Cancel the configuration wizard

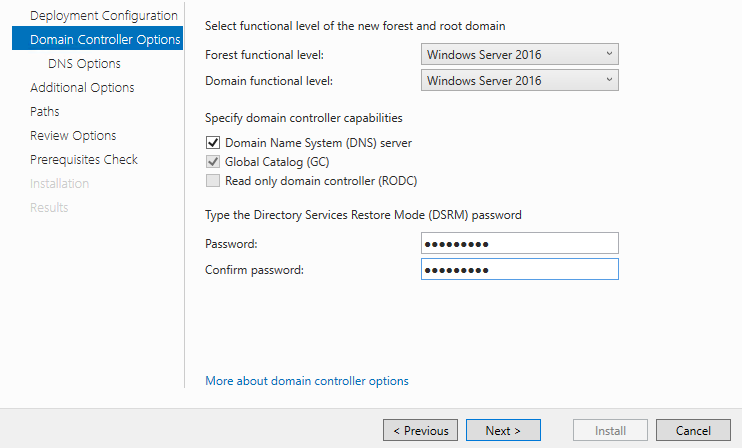coord(693,430)
